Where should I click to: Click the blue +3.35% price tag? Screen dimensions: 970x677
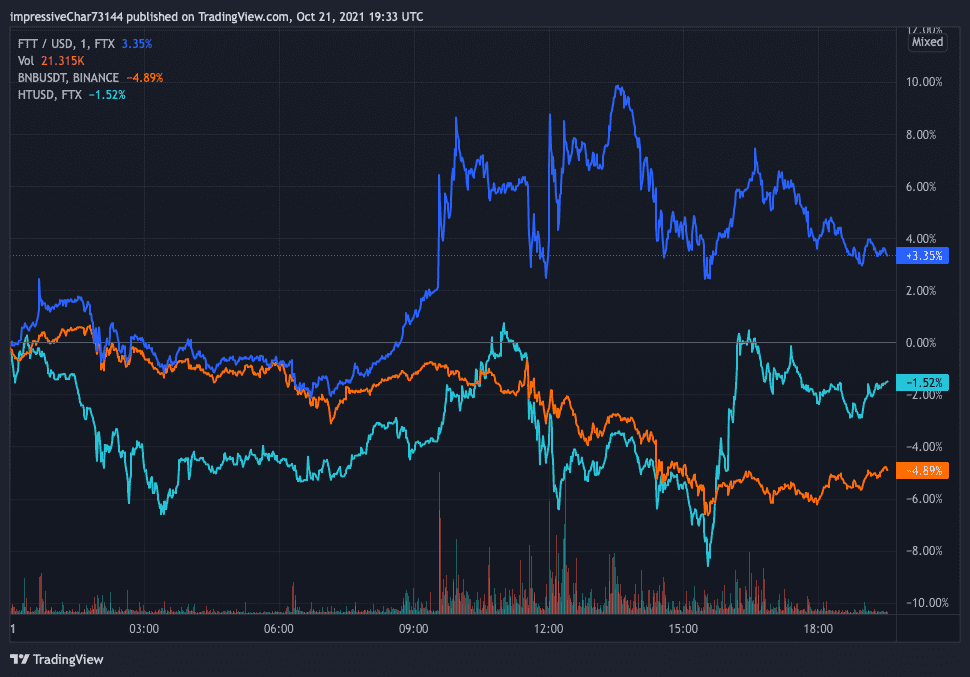(925, 256)
